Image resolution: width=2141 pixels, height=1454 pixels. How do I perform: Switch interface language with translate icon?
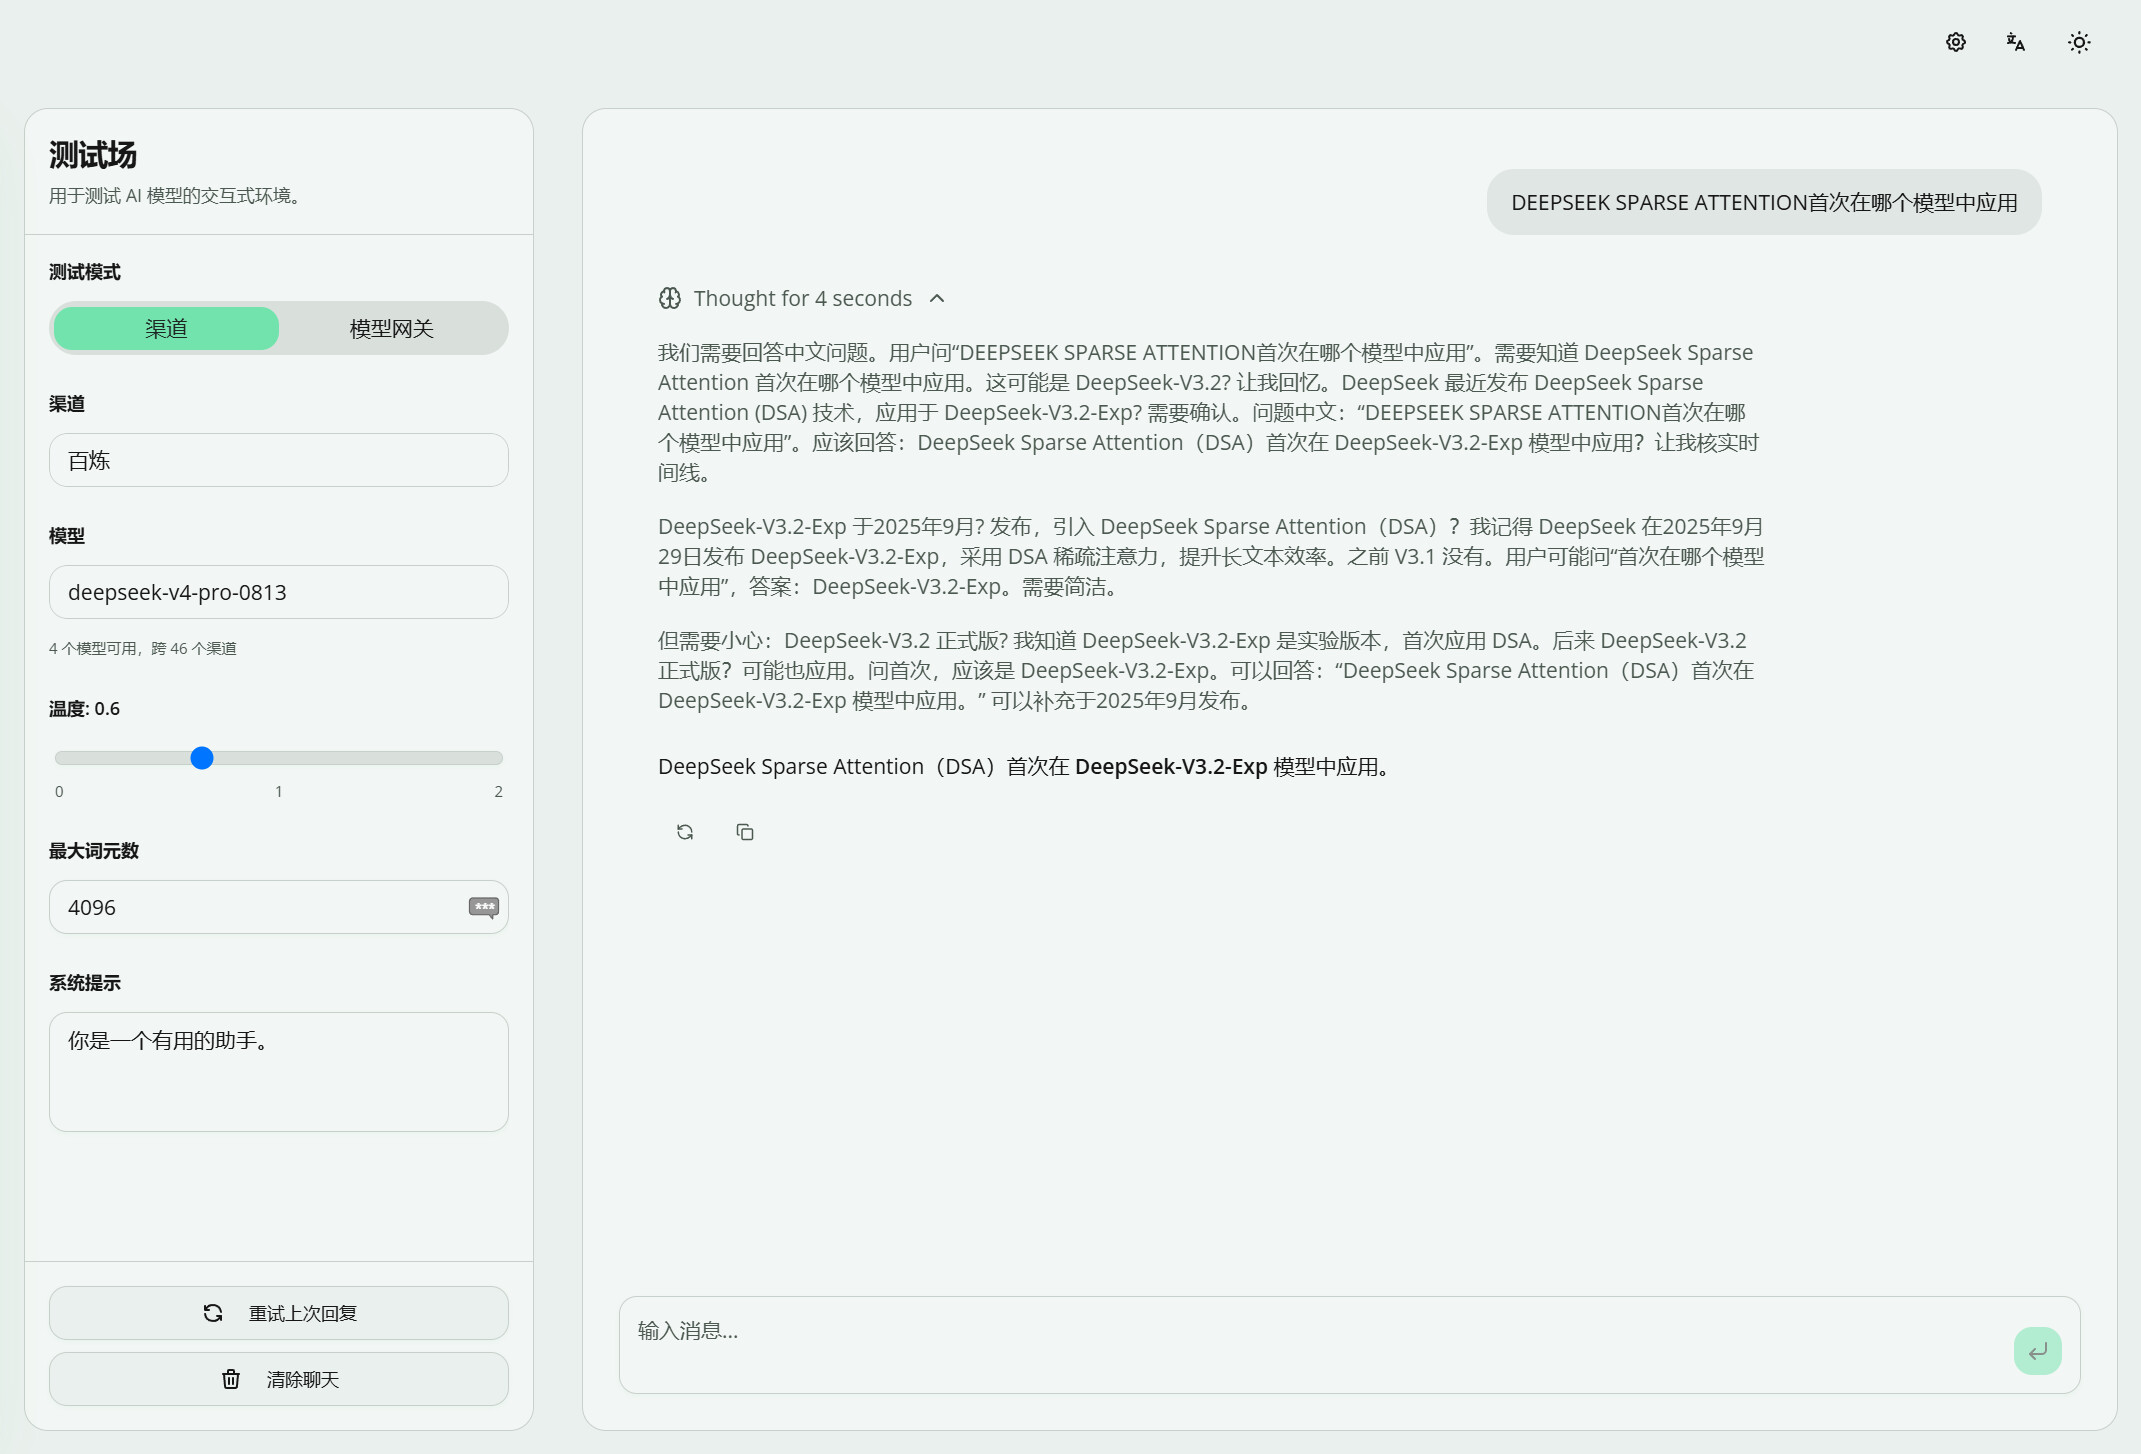[x=2016, y=42]
